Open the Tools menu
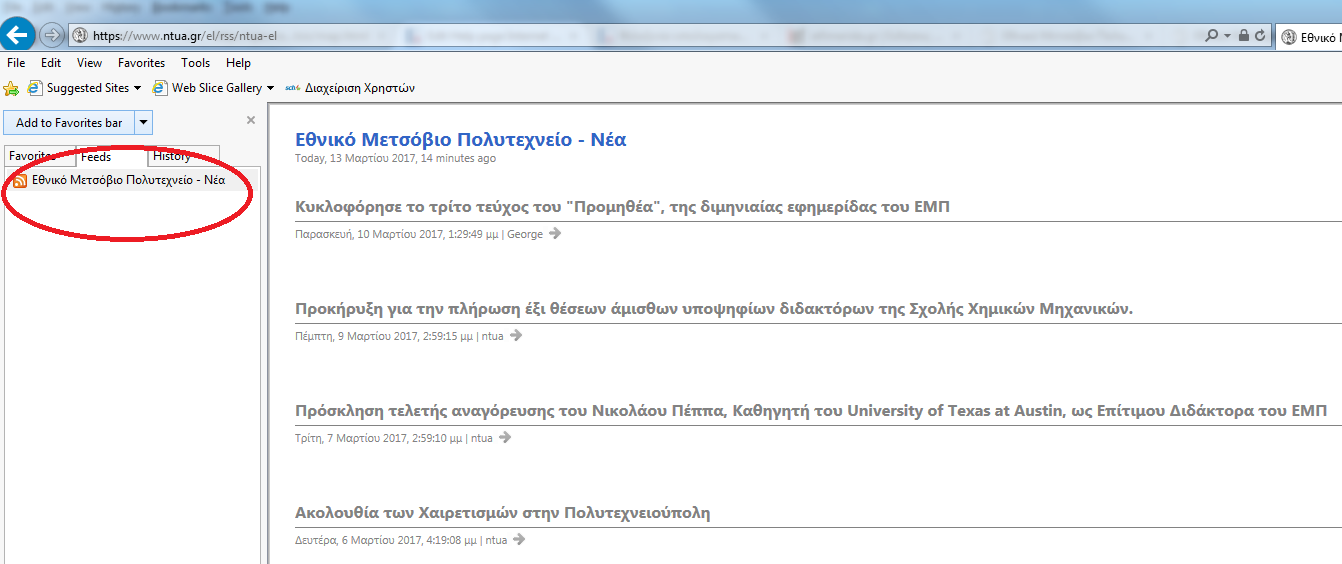 [x=196, y=63]
